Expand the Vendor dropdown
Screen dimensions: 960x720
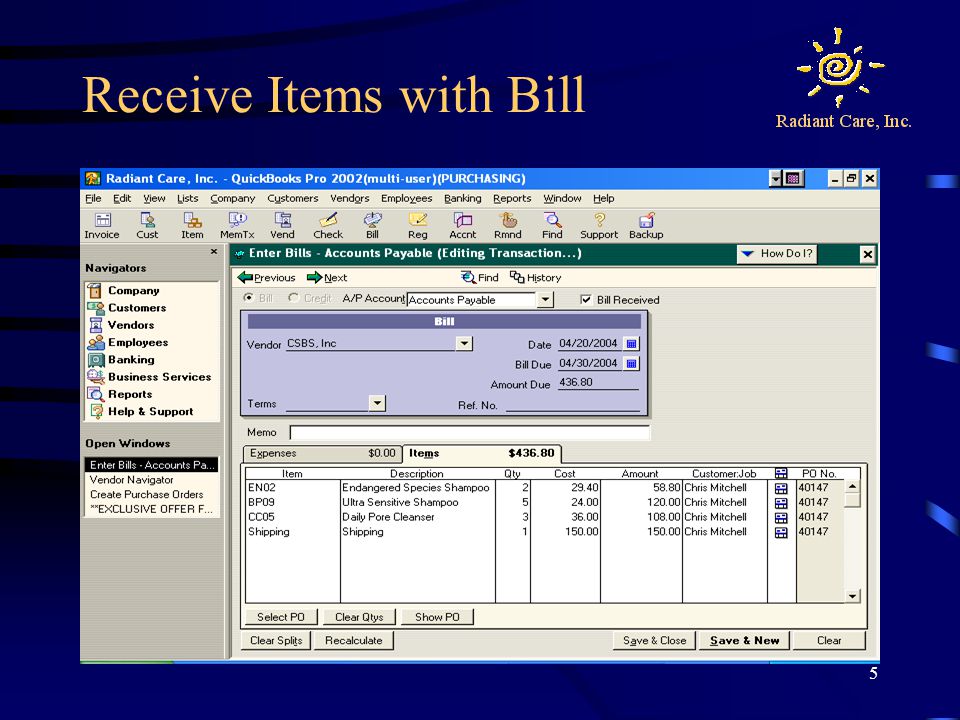point(464,343)
